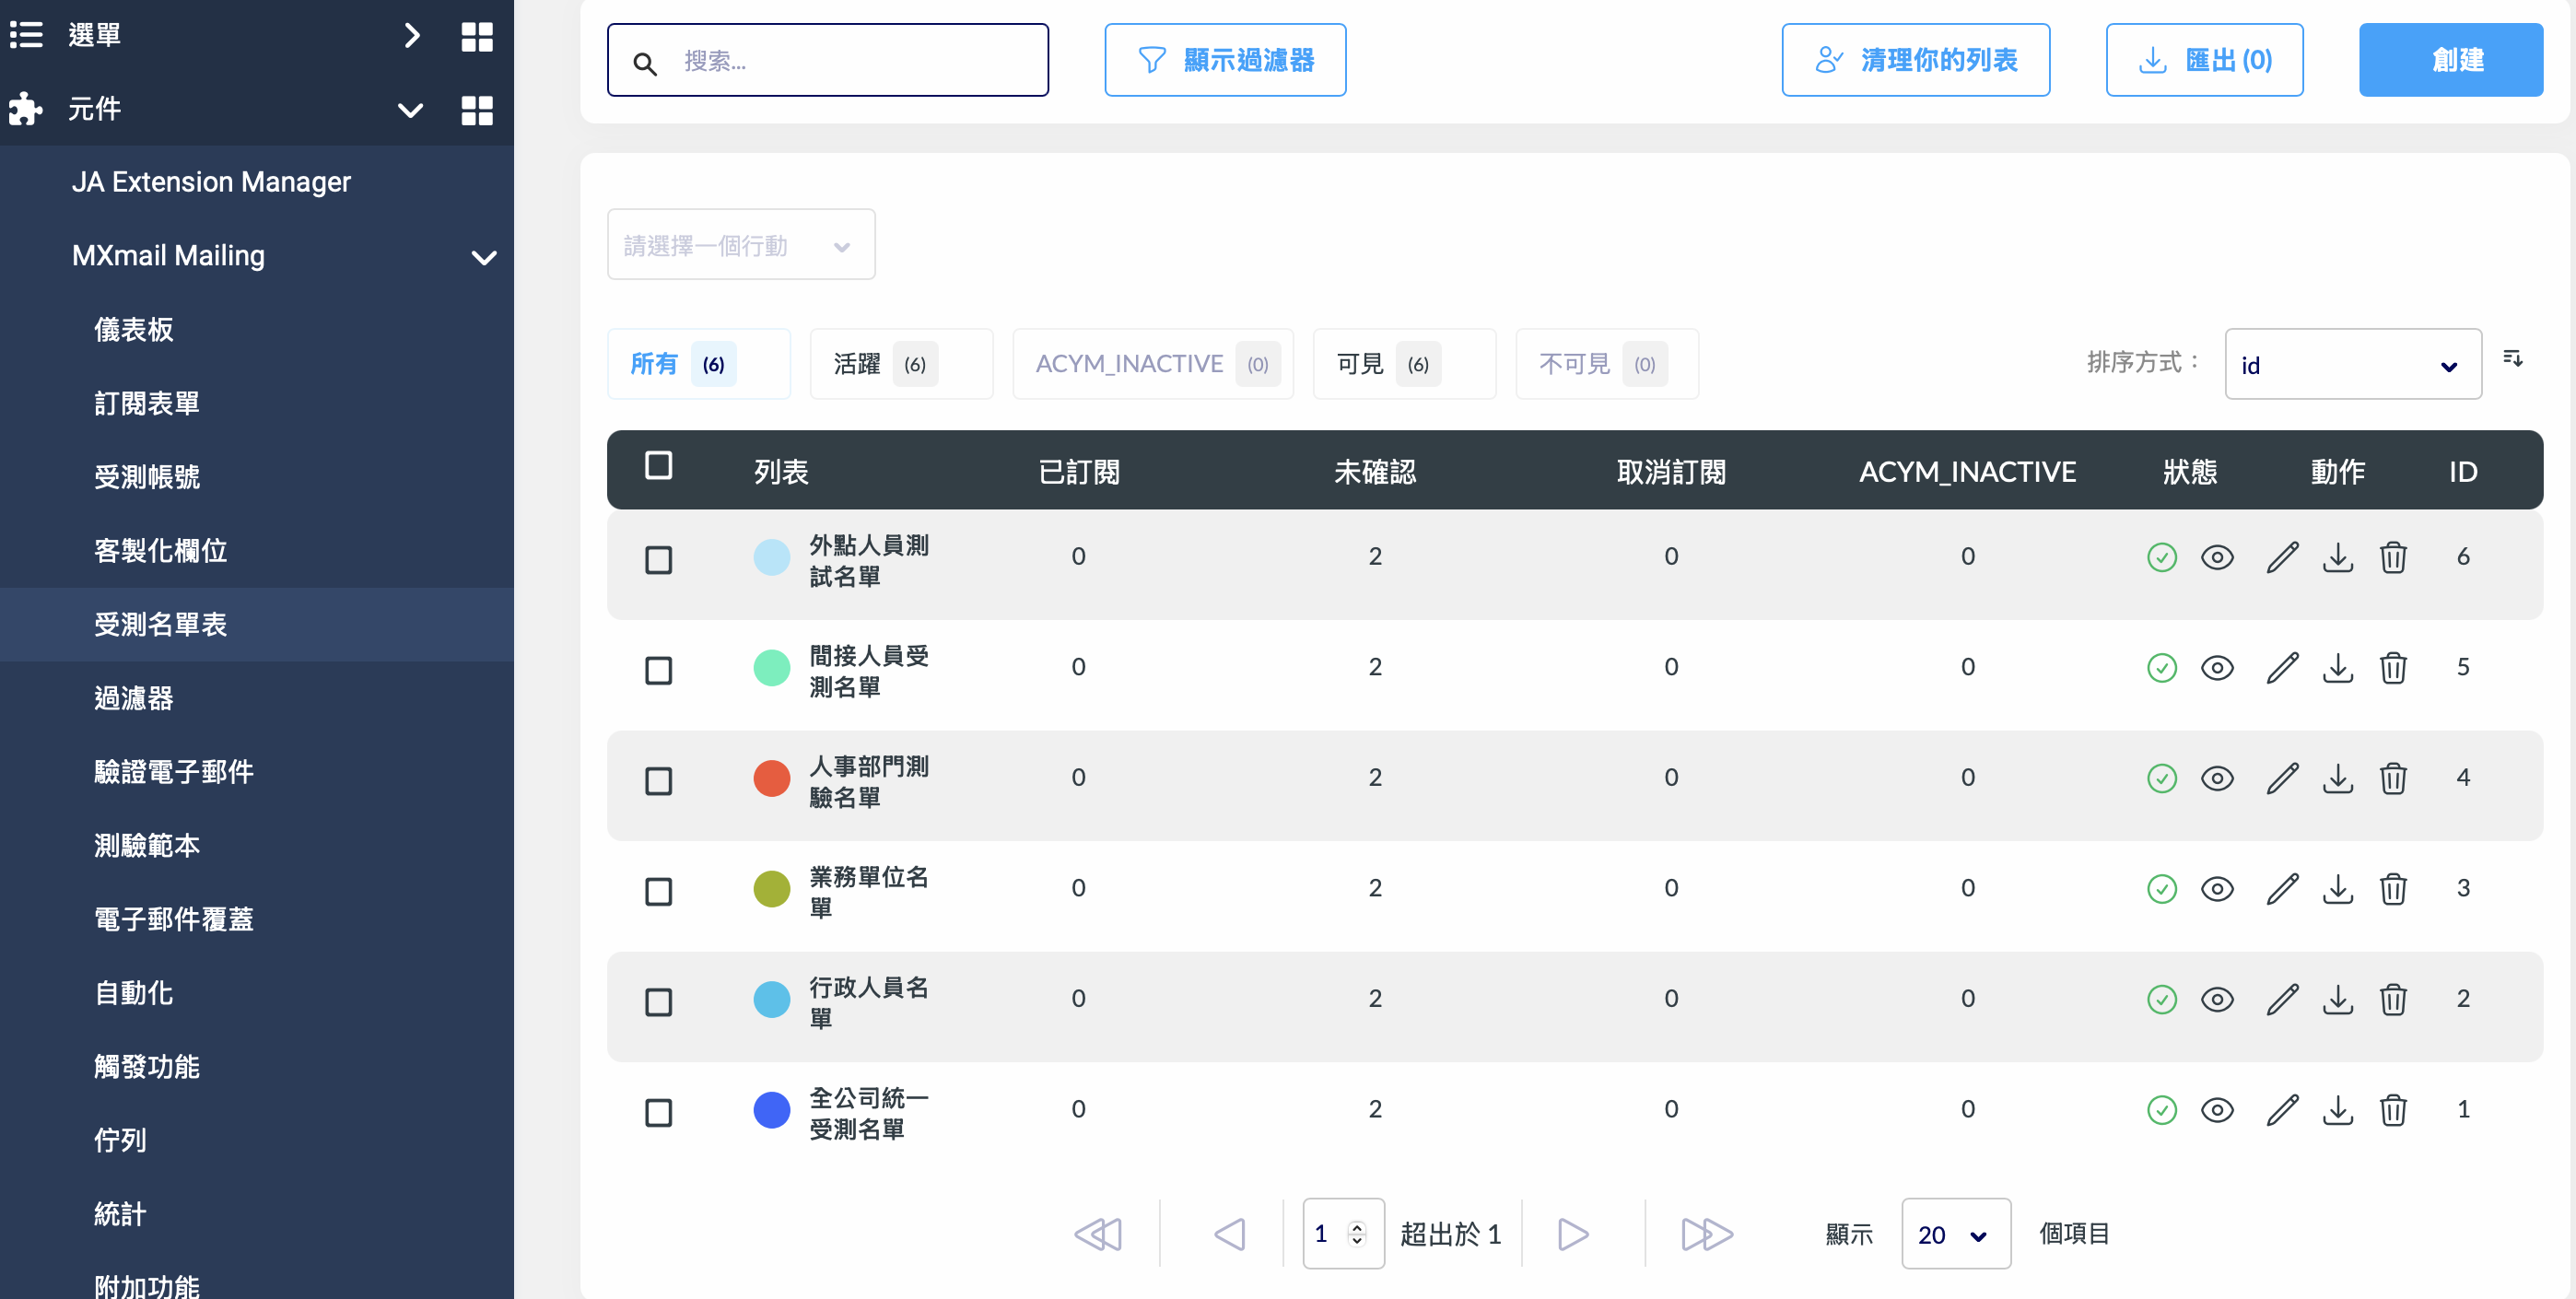The height and width of the screenshot is (1299, 2576).
Task: Click the trash icon for 外點人員測試名單
Action: (2392, 557)
